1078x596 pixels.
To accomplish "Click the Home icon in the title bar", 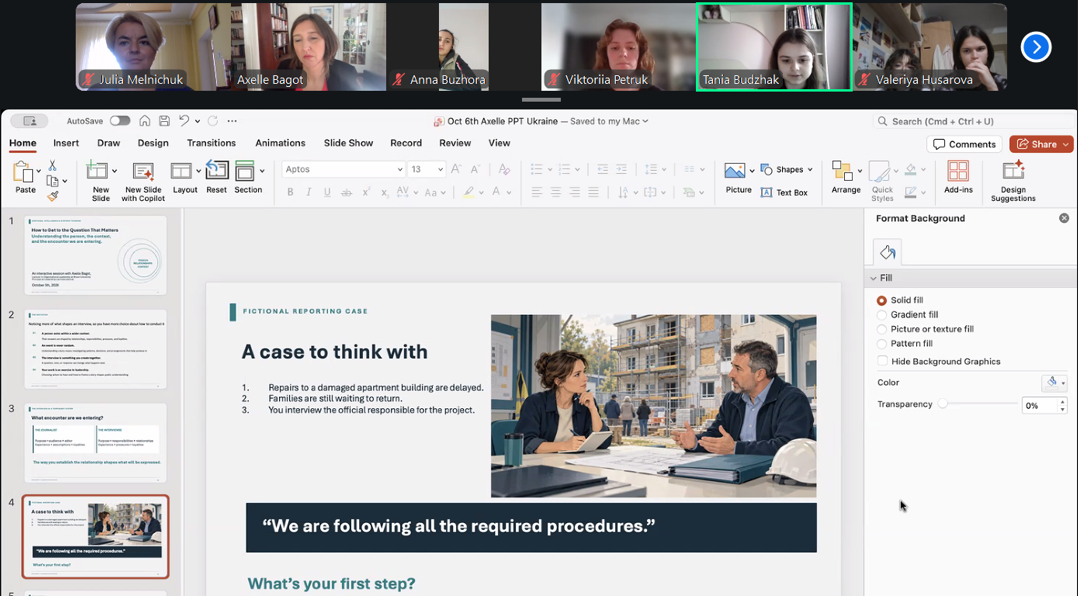I will click(x=144, y=121).
